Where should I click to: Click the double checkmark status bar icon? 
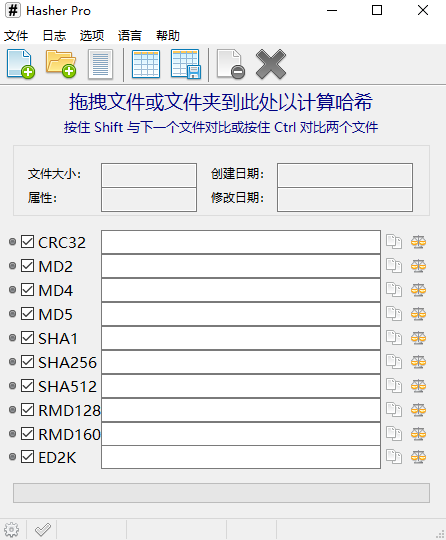[x=43, y=529]
